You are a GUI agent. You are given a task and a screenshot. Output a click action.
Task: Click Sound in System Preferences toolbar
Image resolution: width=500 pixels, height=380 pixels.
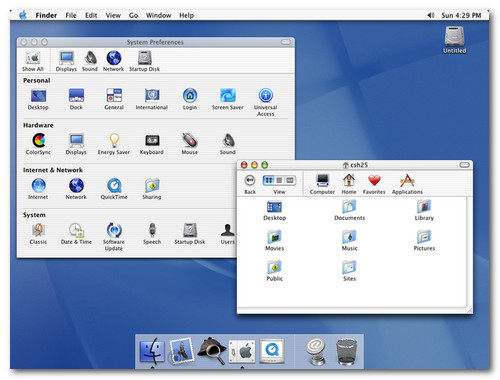(x=90, y=61)
